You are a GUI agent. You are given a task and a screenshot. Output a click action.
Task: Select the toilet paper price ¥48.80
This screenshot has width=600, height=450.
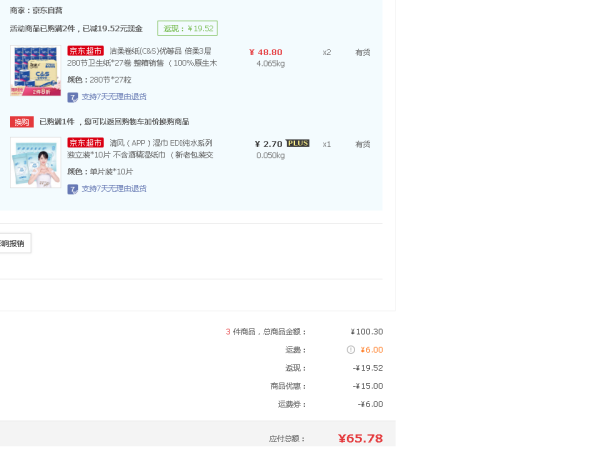point(266,52)
